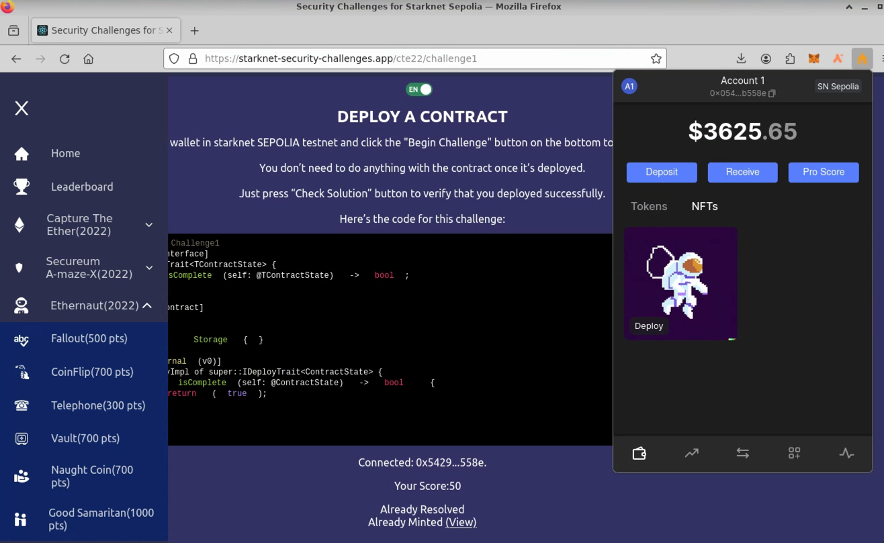Open the Firefox account icon

click(x=766, y=59)
